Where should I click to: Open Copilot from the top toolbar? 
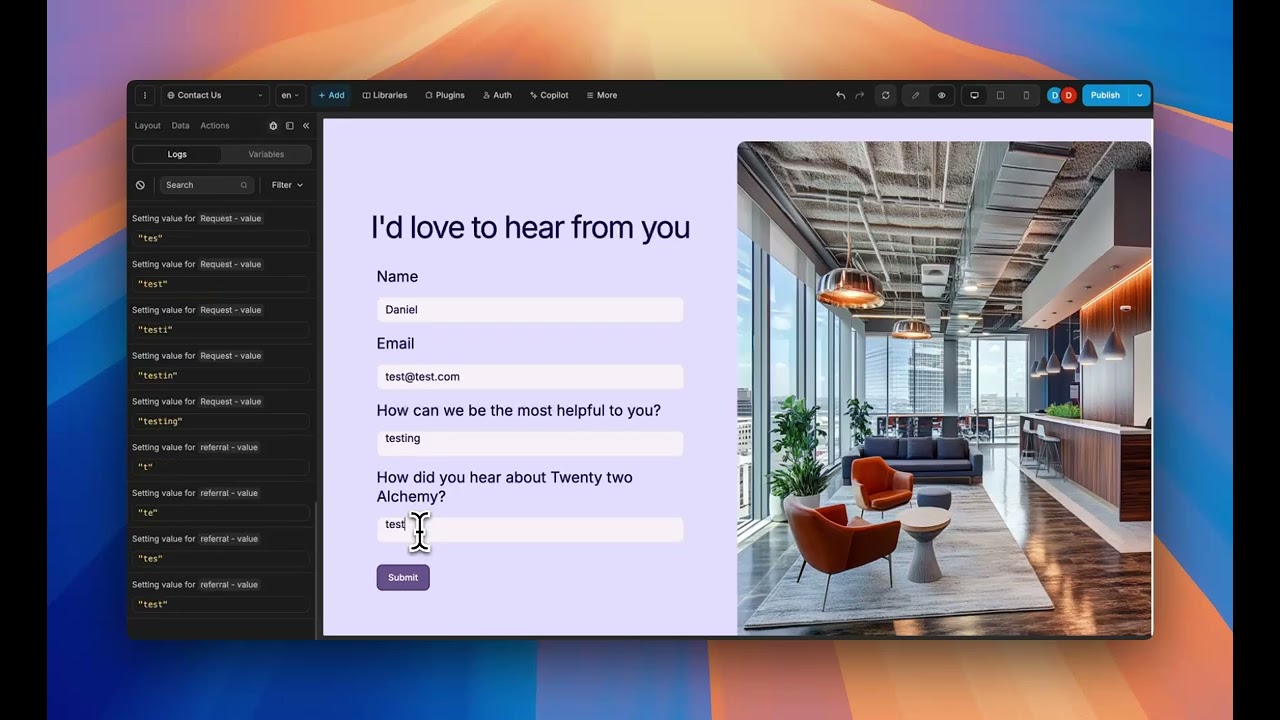[x=549, y=95]
